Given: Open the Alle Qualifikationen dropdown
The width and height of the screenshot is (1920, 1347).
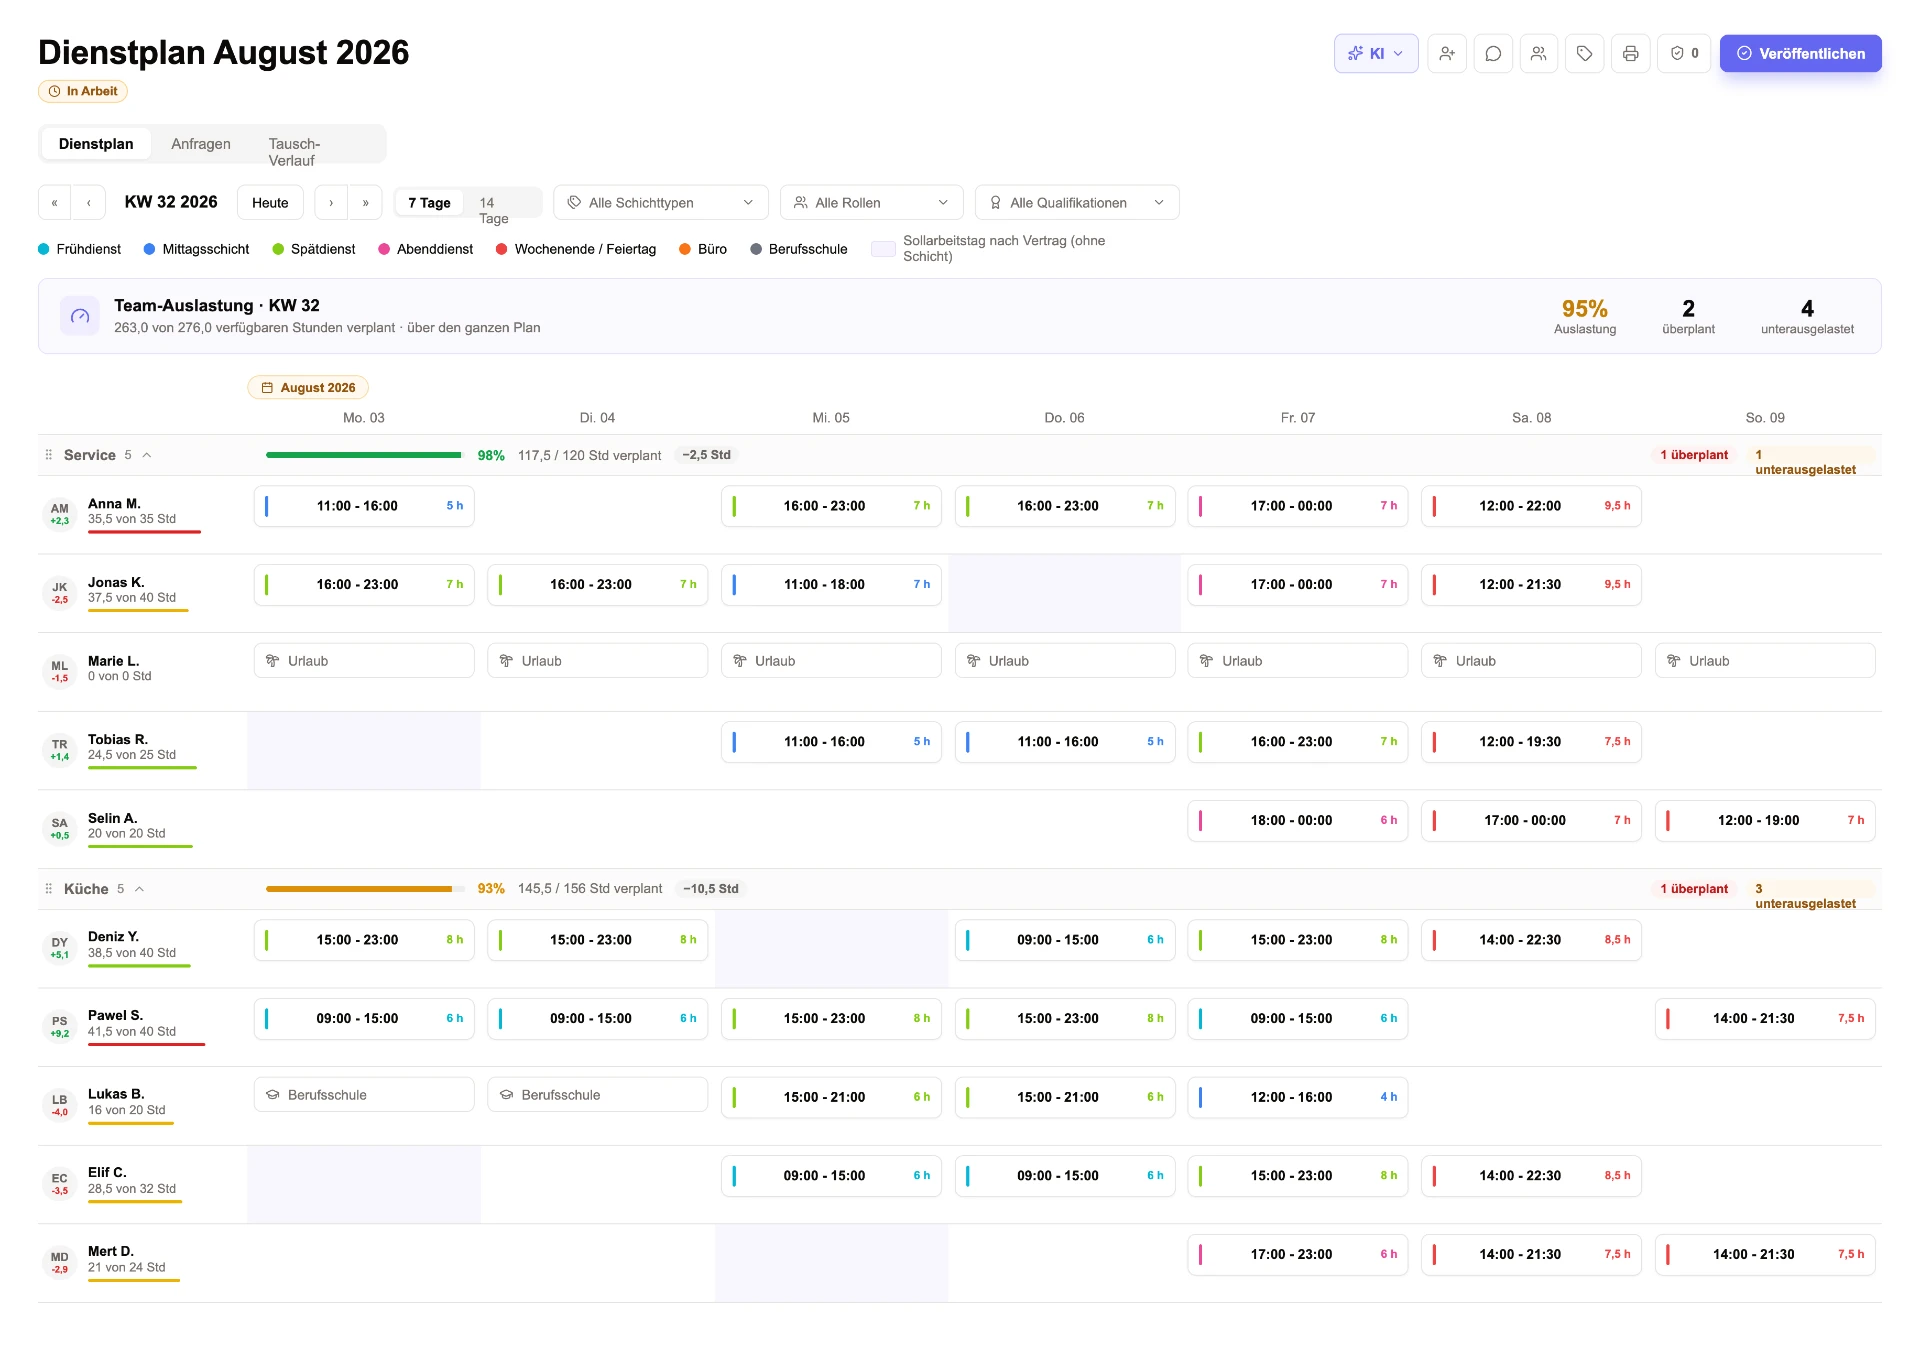Looking at the screenshot, I should [x=1077, y=203].
